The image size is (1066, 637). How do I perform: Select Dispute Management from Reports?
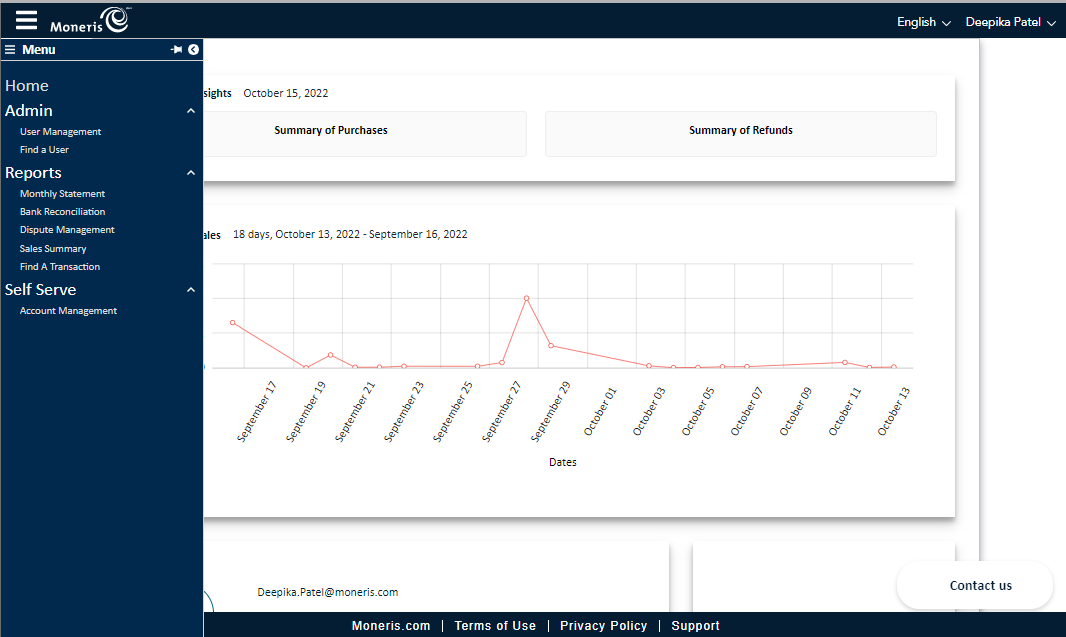coord(67,230)
